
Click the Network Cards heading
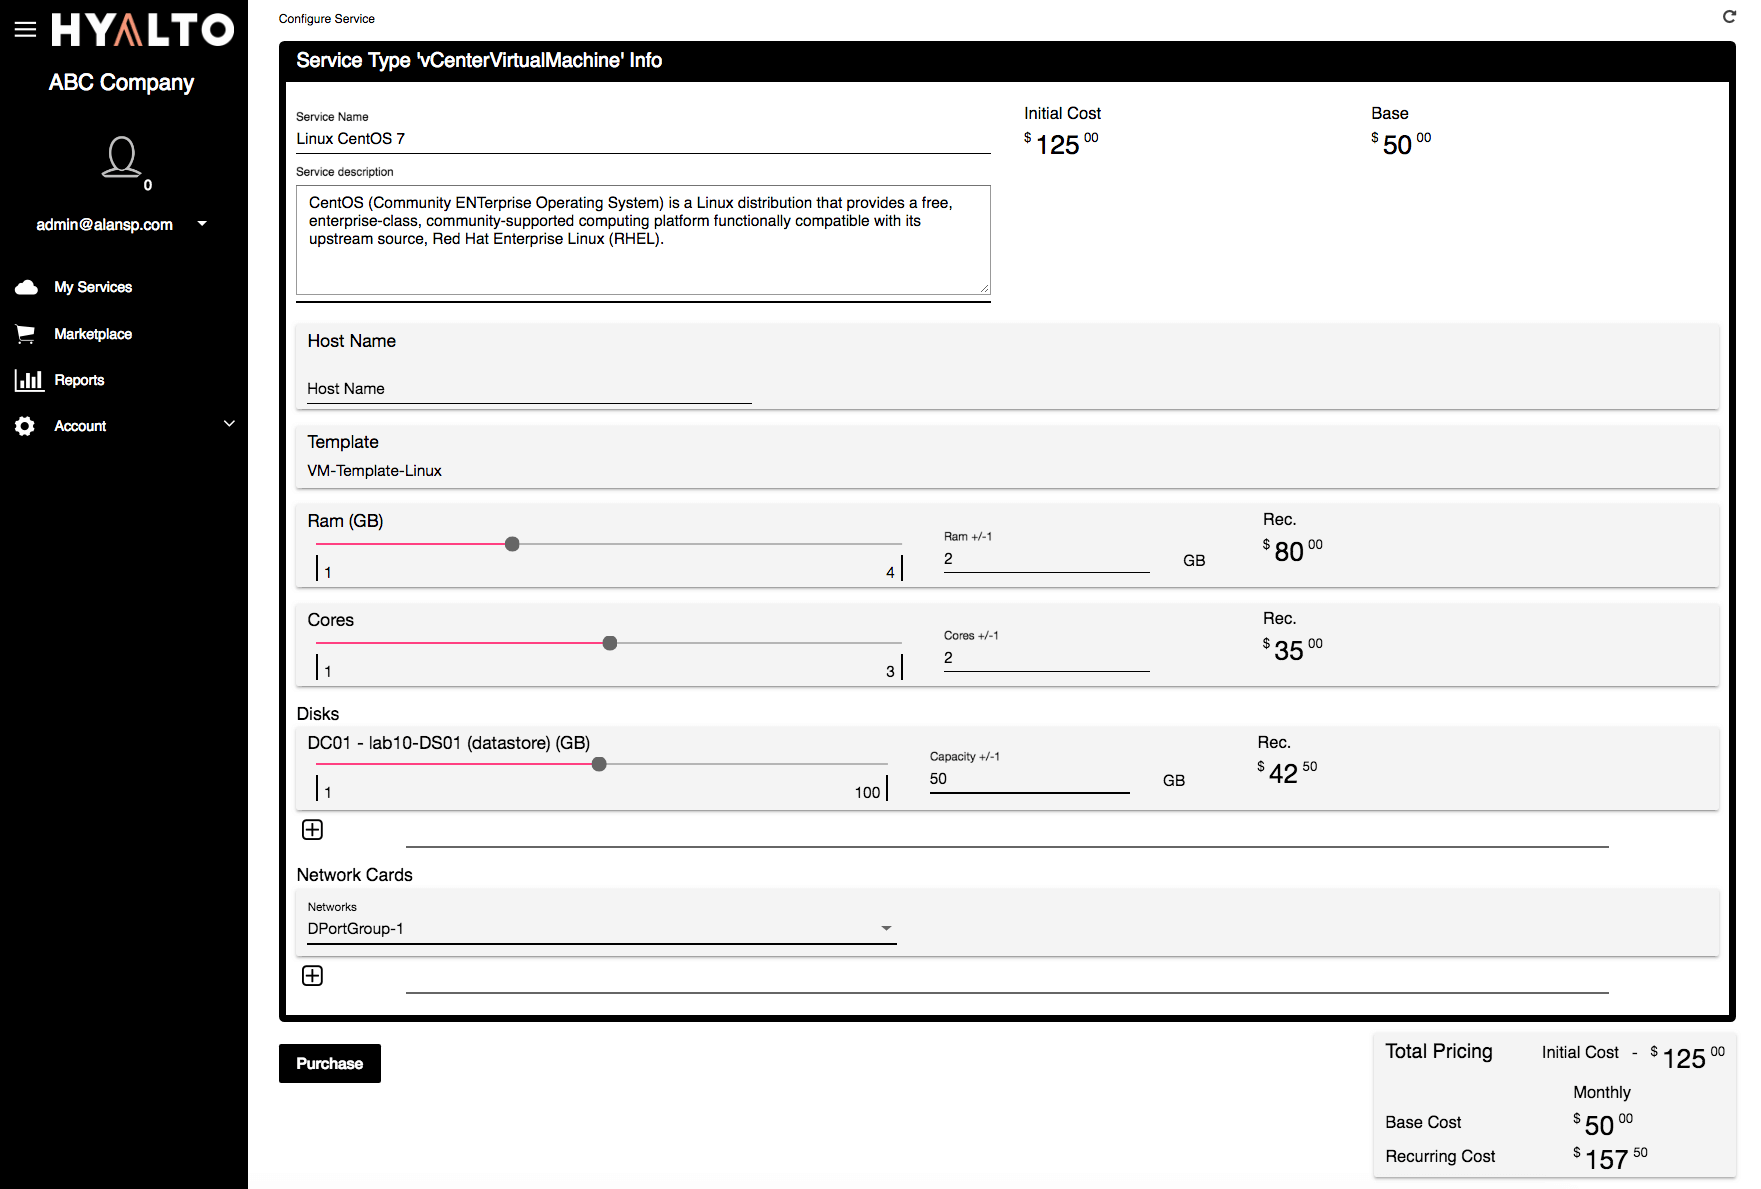point(355,875)
